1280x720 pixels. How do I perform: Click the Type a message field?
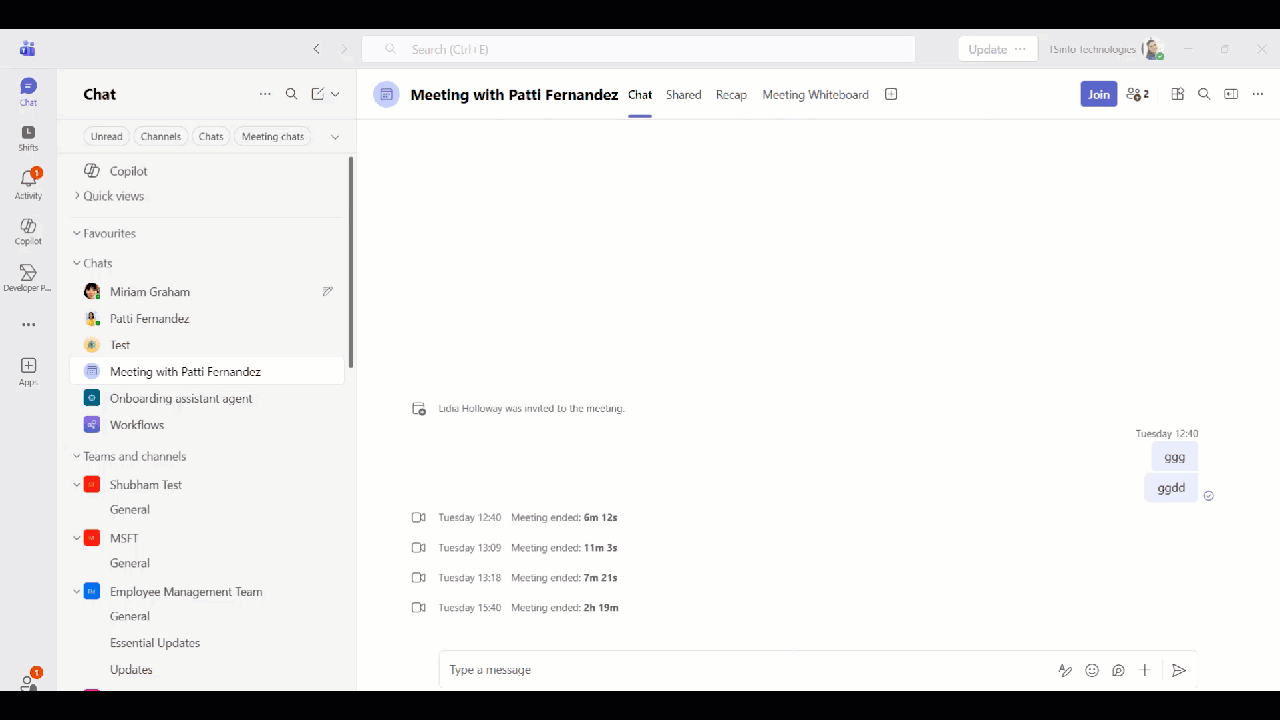point(750,670)
